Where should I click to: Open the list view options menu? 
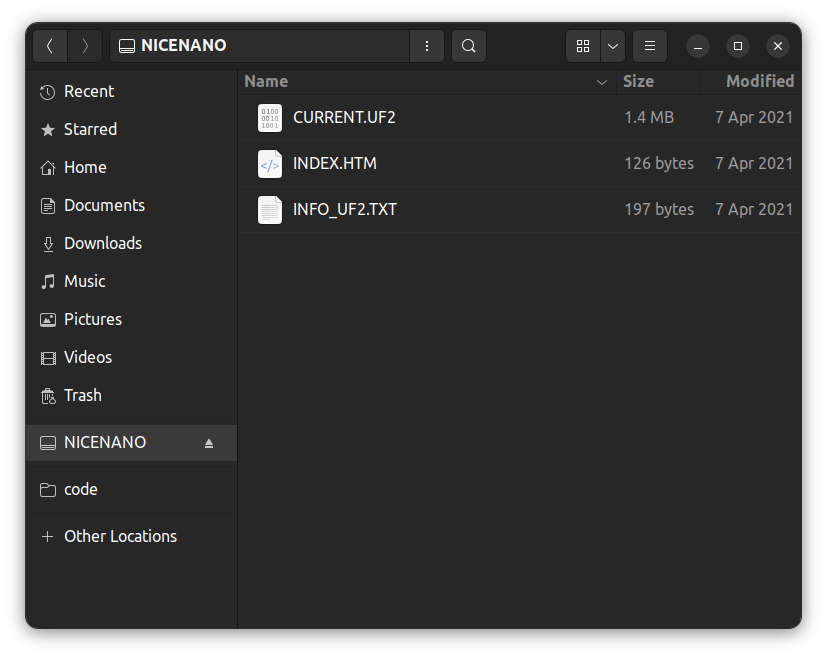pyautogui.click(x=649, y=46)
